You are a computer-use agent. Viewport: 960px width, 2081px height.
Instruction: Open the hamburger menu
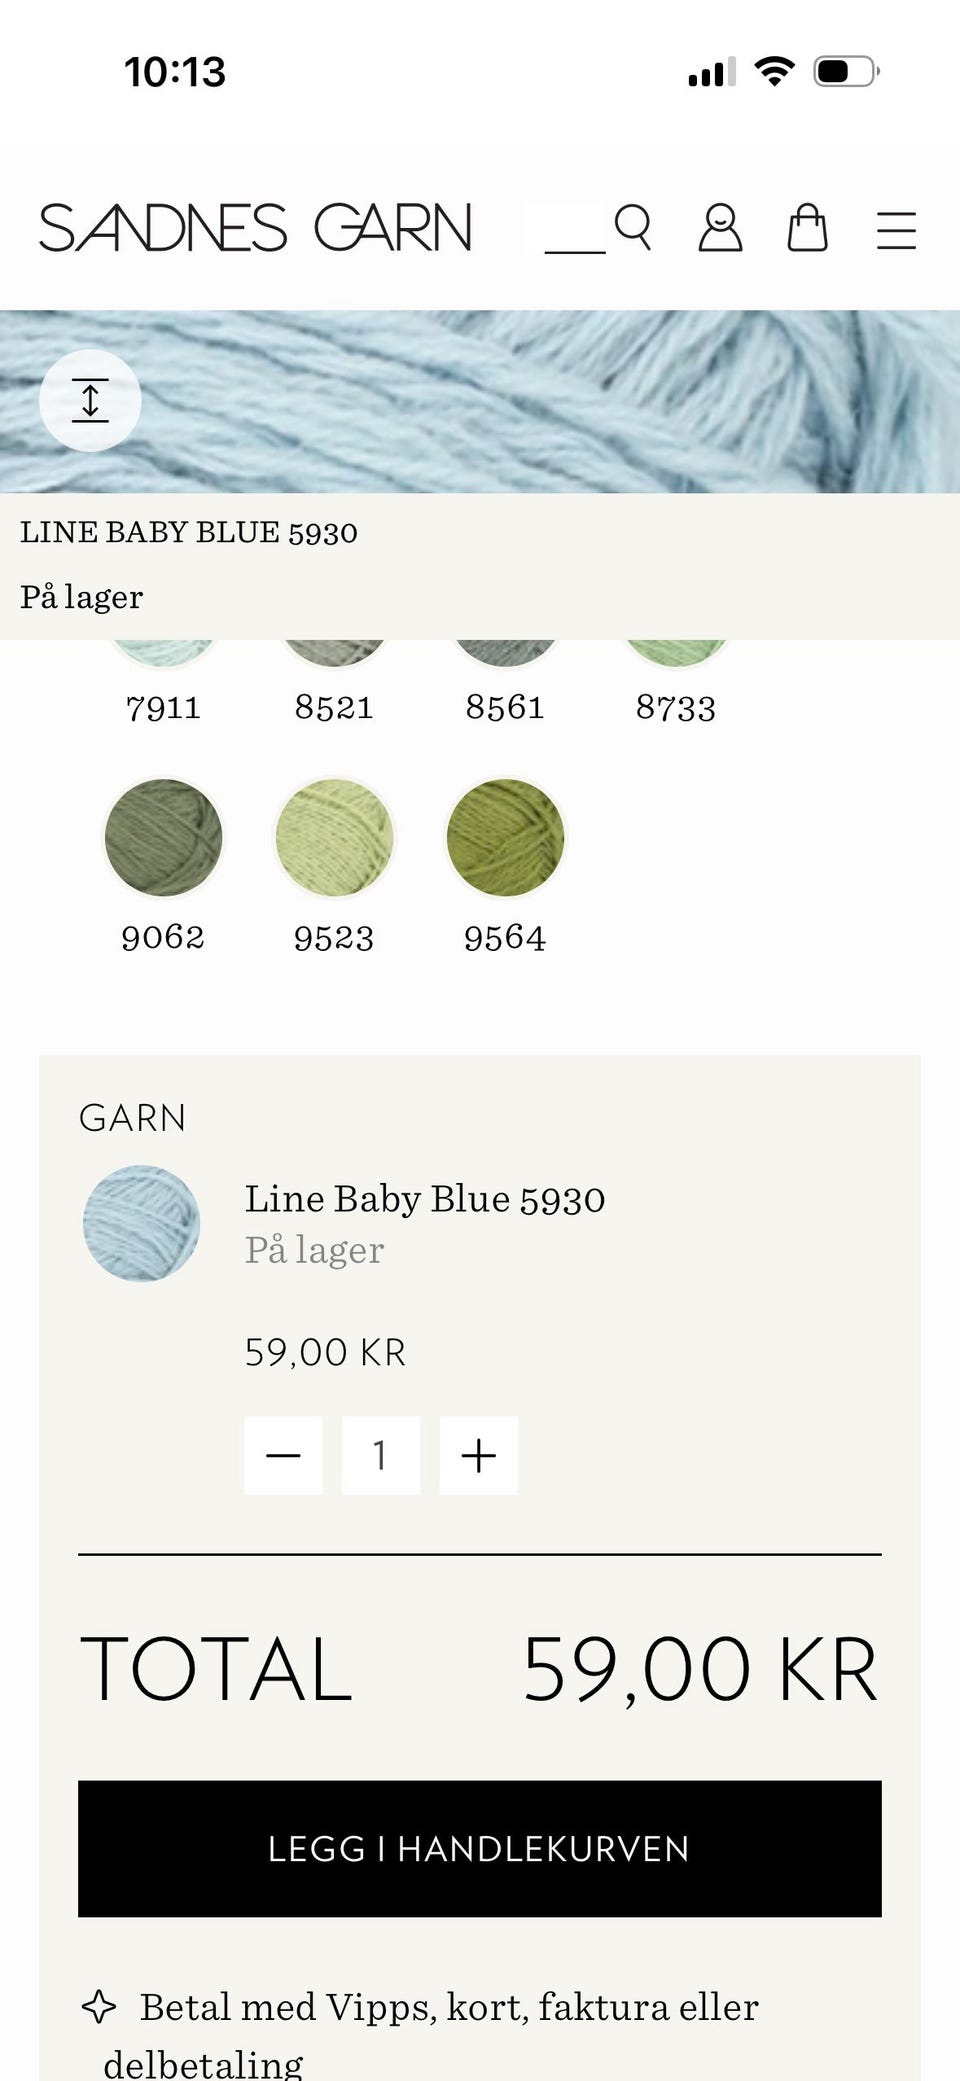[896, 229]
